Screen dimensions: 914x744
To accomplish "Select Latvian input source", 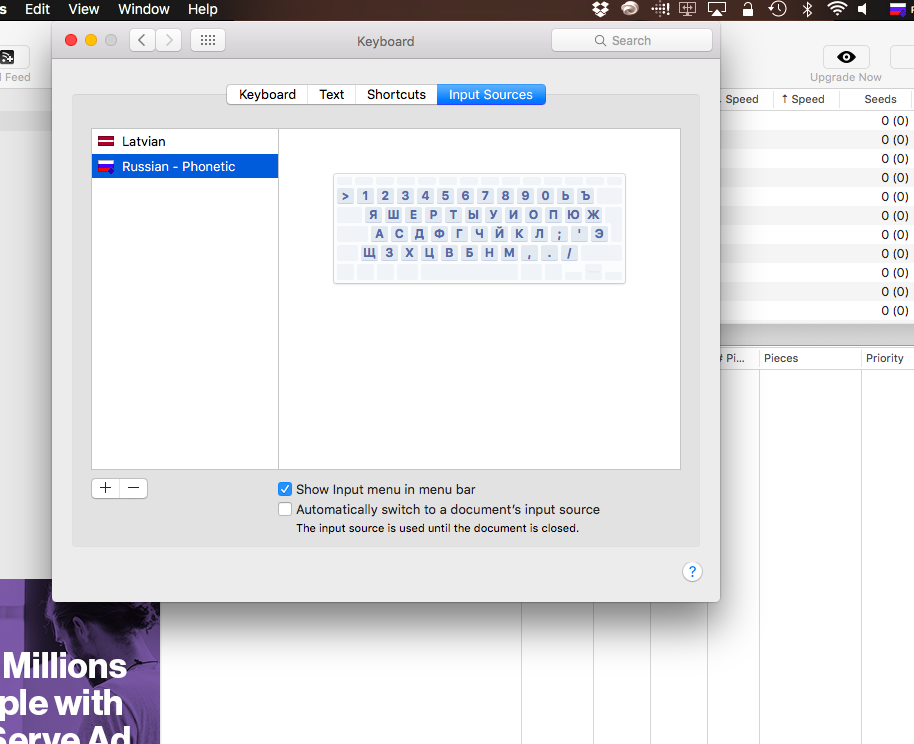I will click(x=185, y=141).
